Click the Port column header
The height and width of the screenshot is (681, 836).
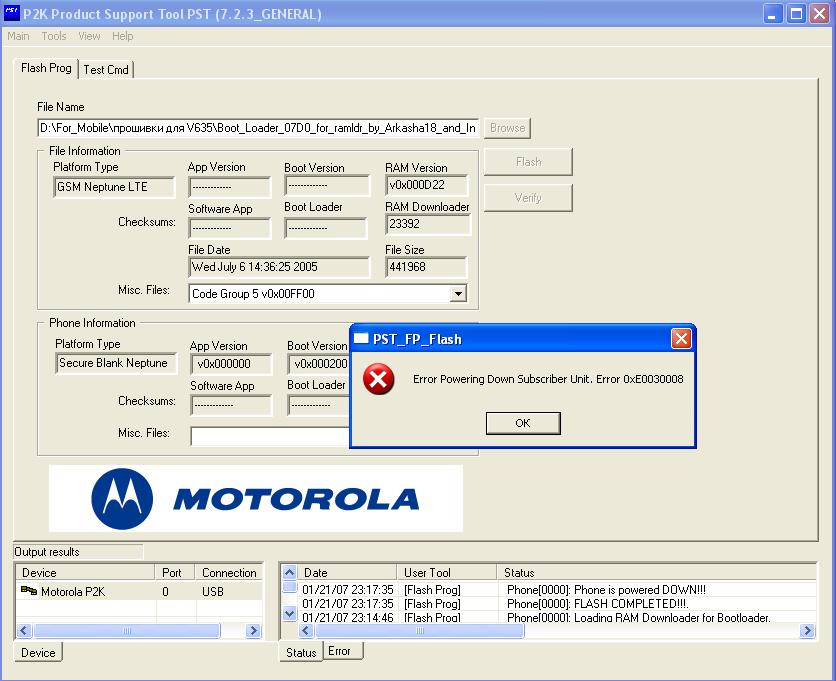[175, 572]
